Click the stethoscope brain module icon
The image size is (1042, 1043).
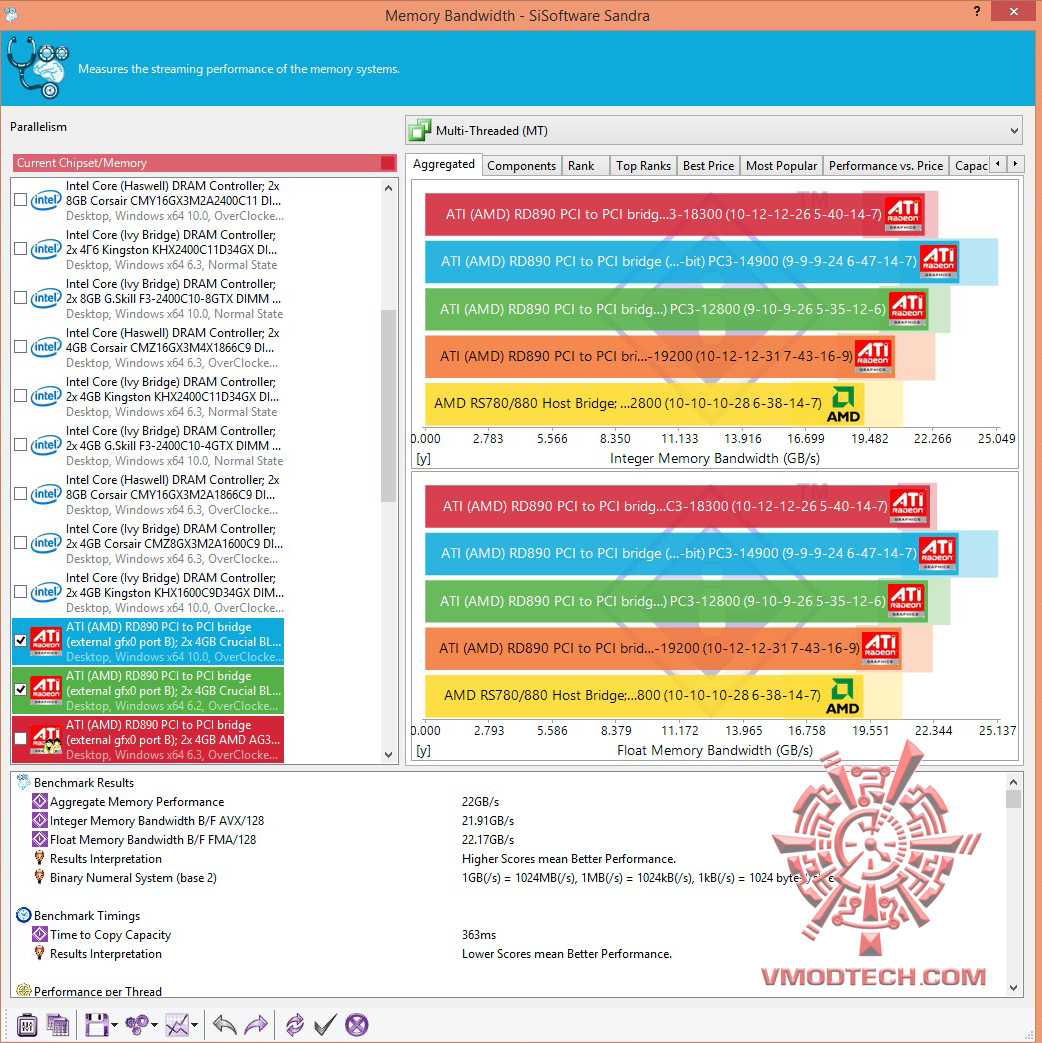(x=38, y=67)
